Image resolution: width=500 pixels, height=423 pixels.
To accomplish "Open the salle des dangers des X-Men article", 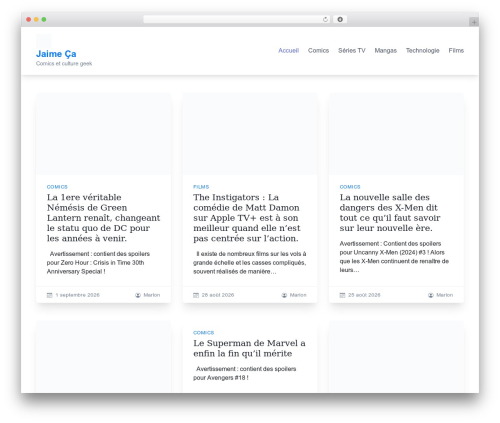I will (390, 213).
